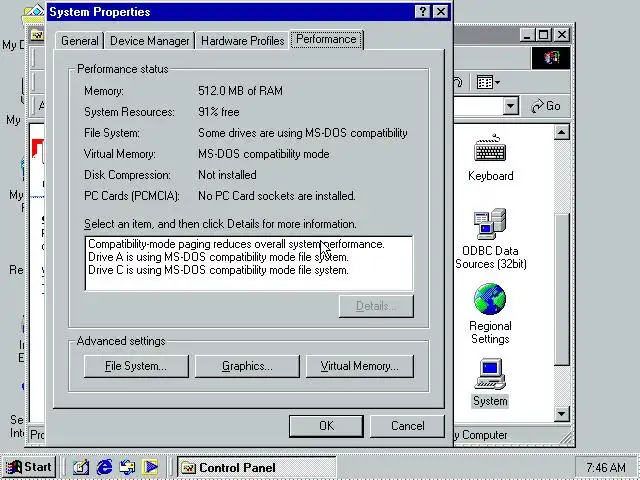Image resolution: width=640 pixels, height=480 pixels.
Task: Switch to the Device Manager tab
Action: 149,41
